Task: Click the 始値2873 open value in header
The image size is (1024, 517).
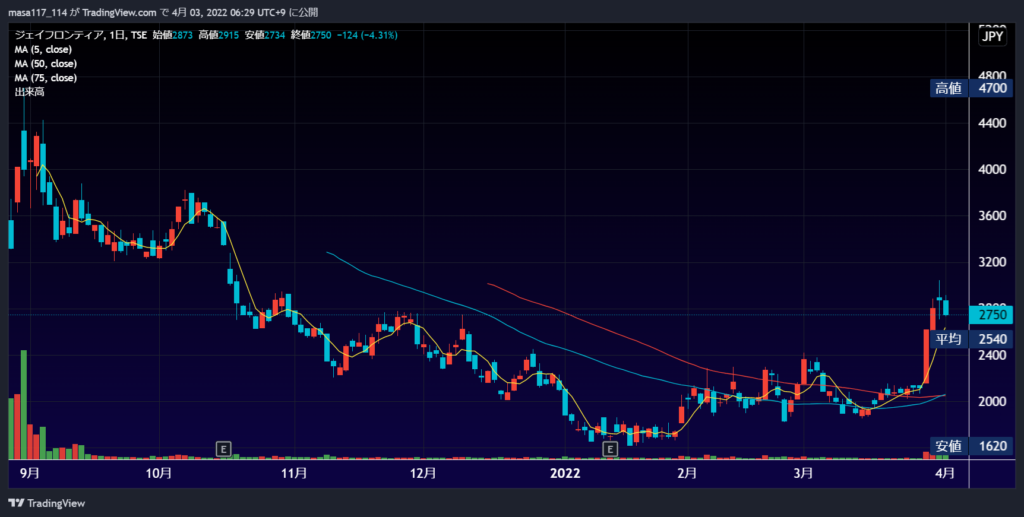Action: 172,35
